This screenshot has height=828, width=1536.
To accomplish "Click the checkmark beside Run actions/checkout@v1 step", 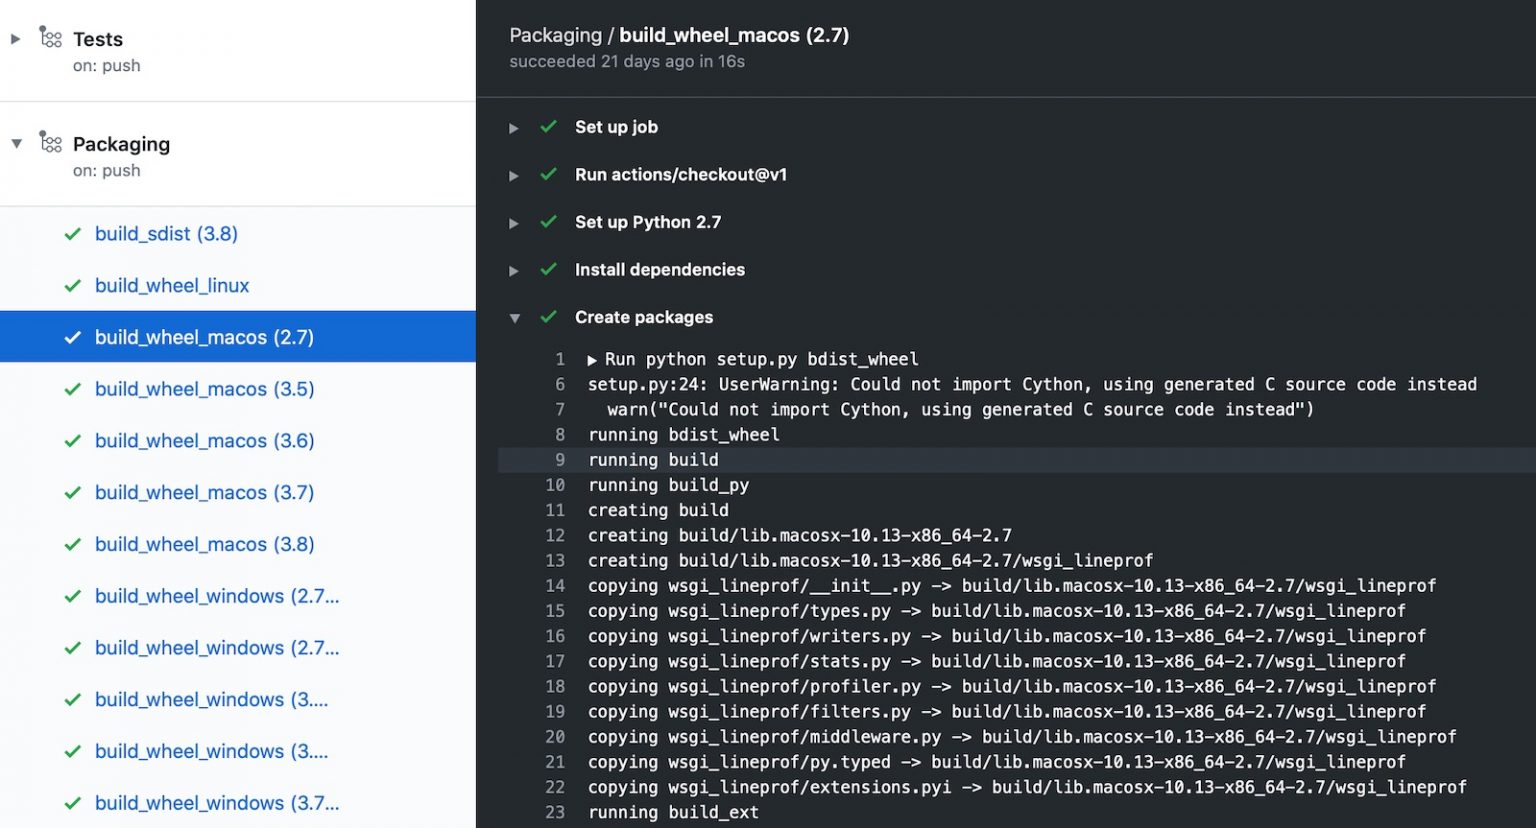I will [x=548, y=174].
